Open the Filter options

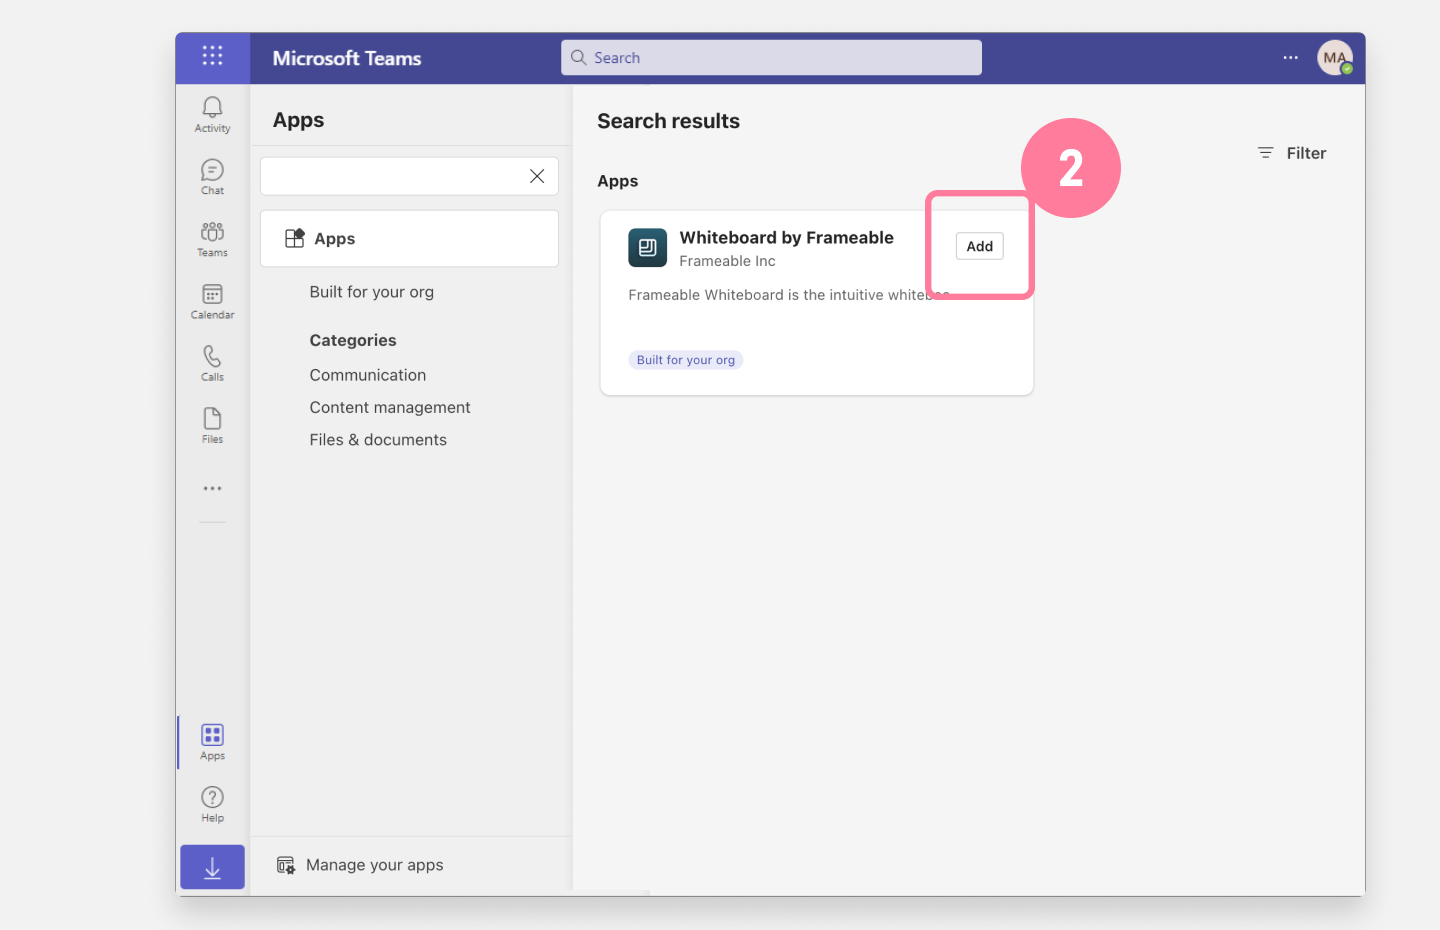click(x=1292, y=153)
